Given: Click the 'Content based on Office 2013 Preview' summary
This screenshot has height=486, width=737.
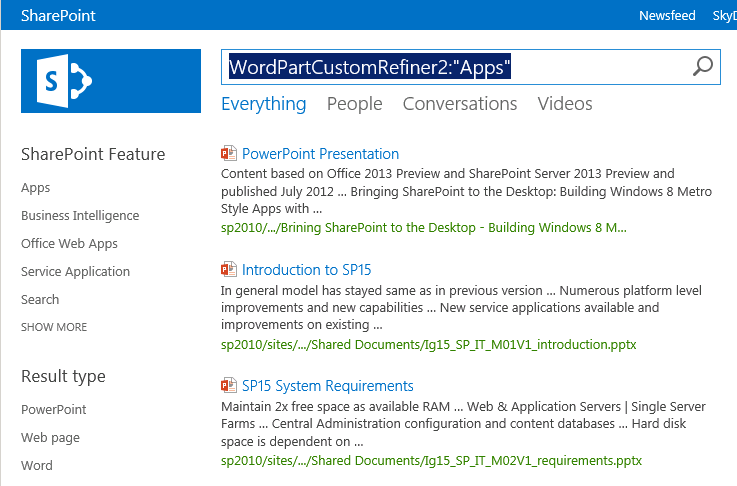Looking at the screenshot, I should coord(466,191).
